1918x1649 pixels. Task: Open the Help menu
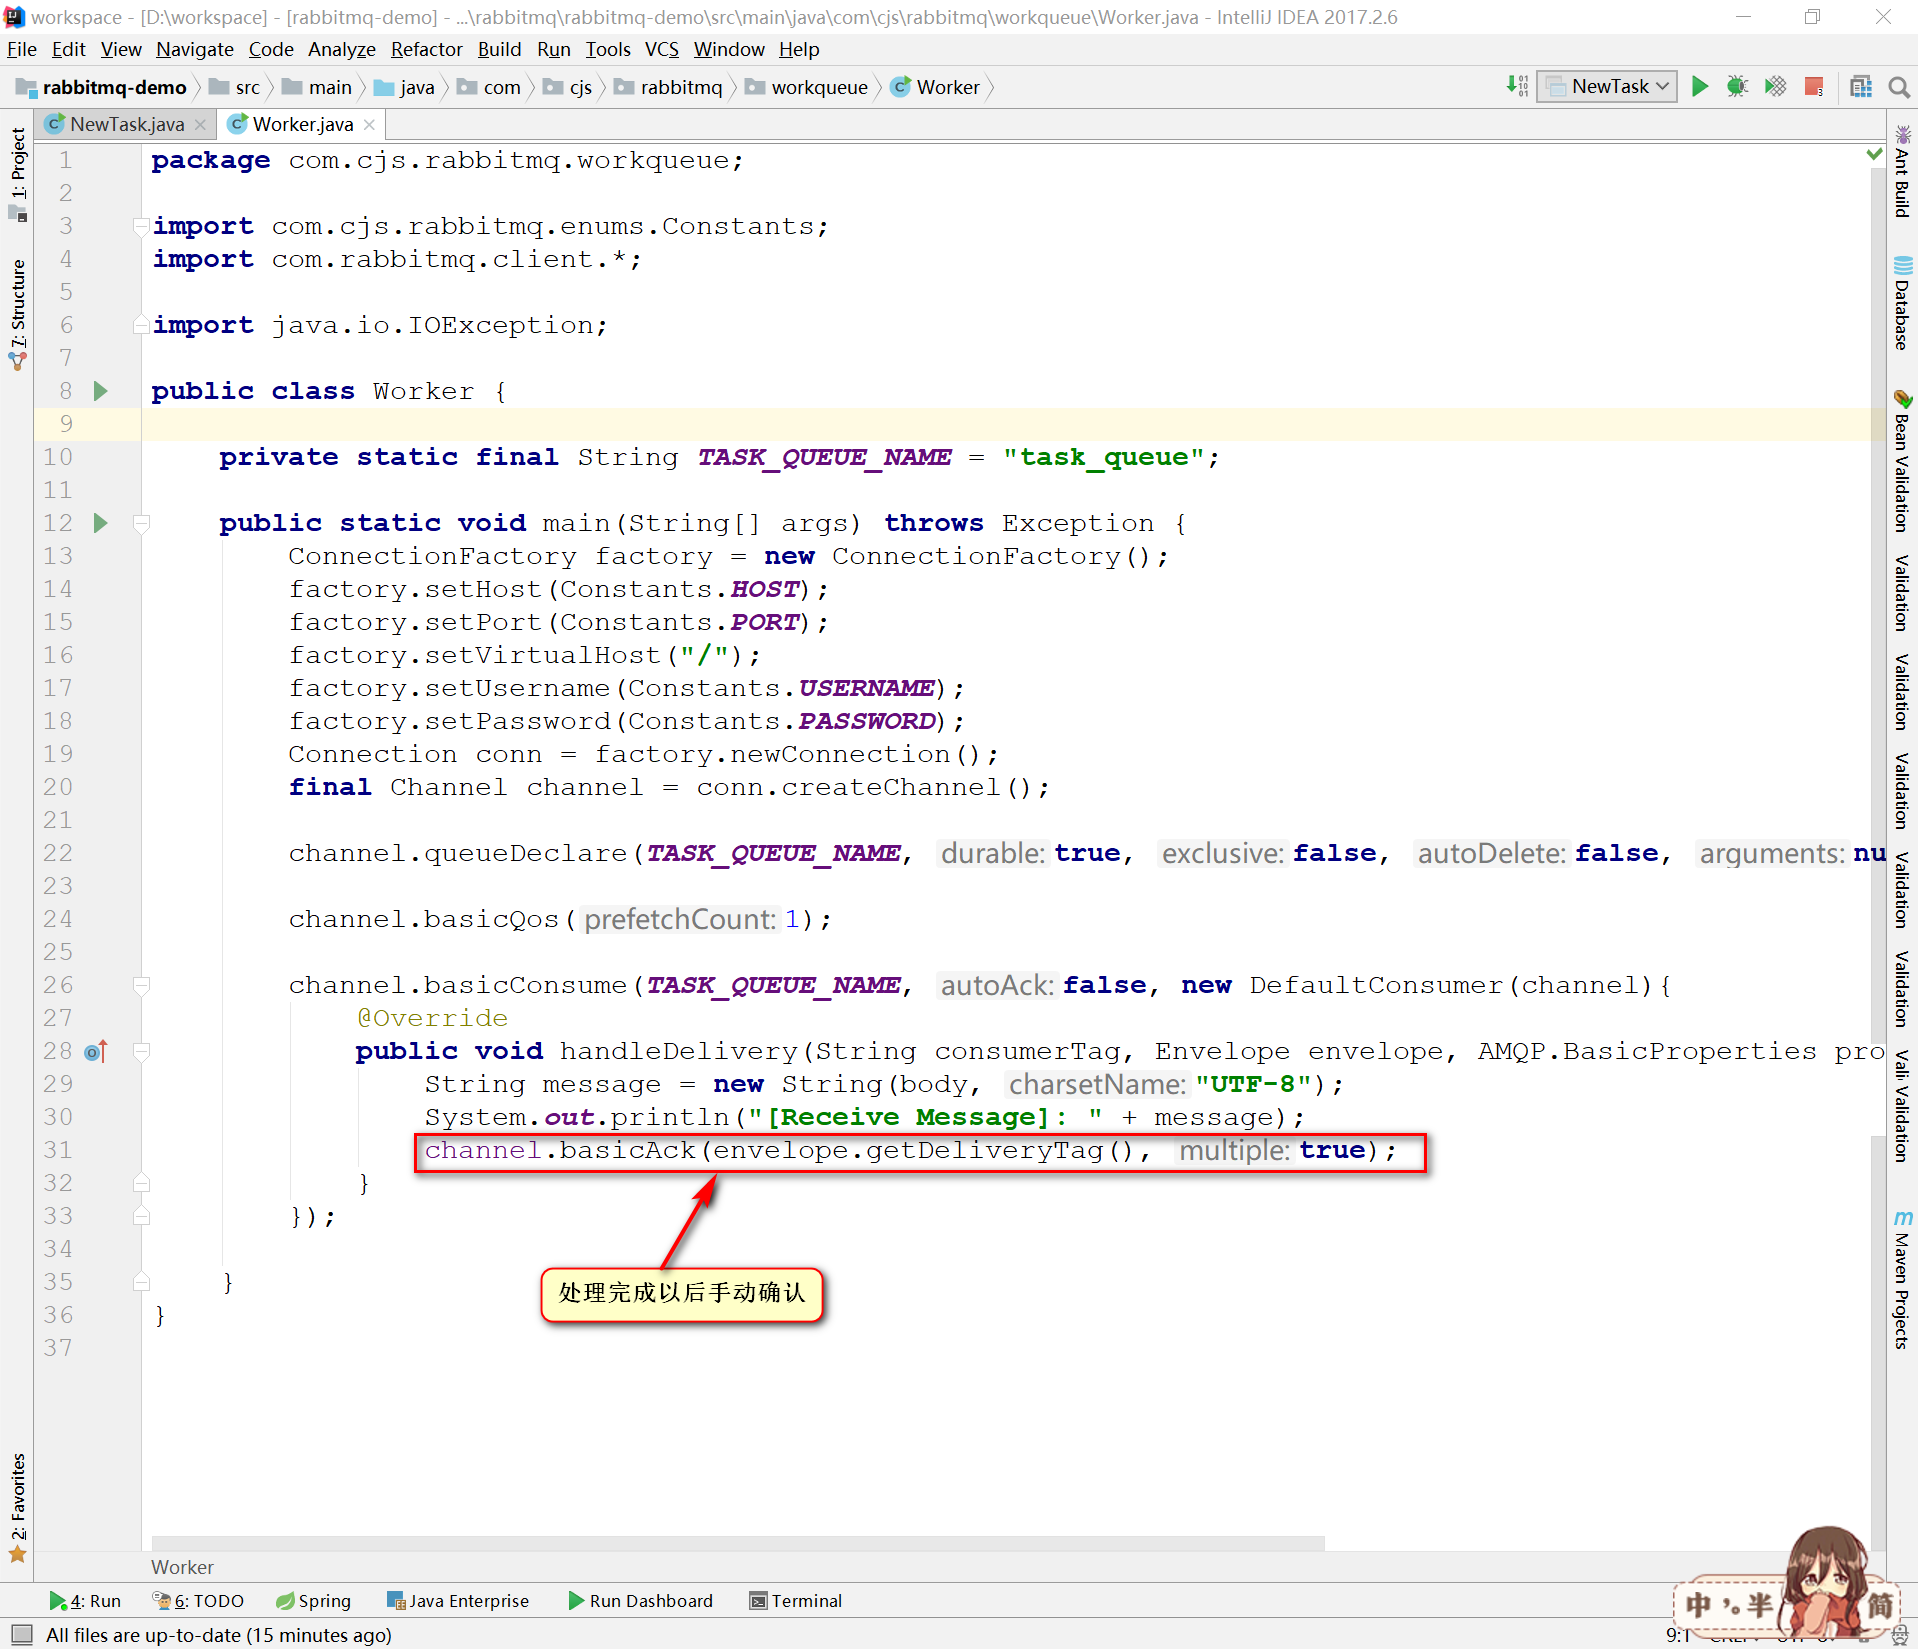pyautogui.click(x=799, y=49)
